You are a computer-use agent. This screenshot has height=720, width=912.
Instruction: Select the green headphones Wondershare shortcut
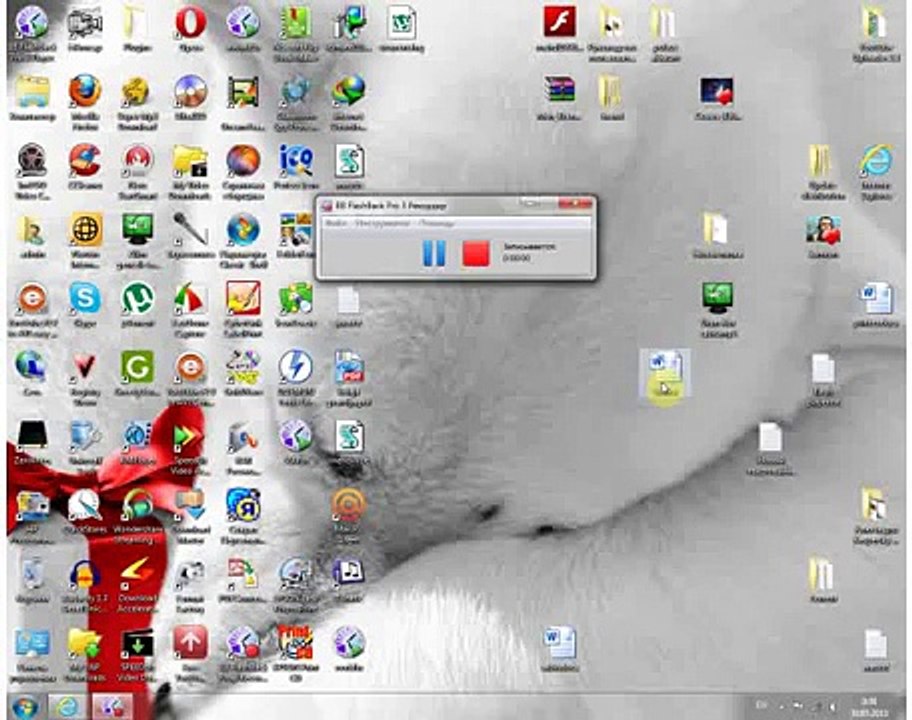click(137, 505)
